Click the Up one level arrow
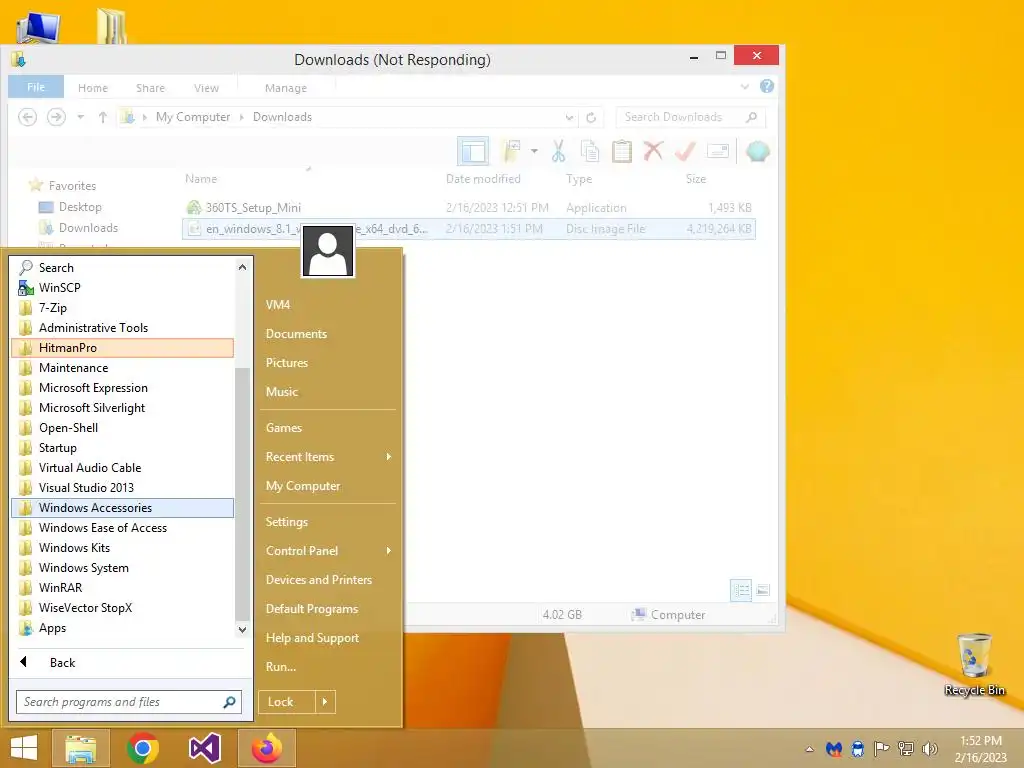This screenshot has width=1024, height=768. (103, 117)
